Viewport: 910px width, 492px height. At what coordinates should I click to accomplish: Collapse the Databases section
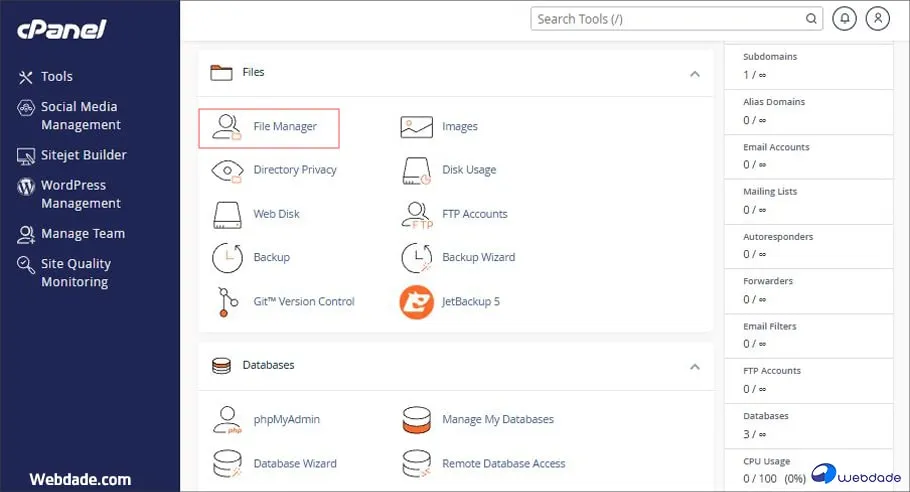(x=694, y=366)
